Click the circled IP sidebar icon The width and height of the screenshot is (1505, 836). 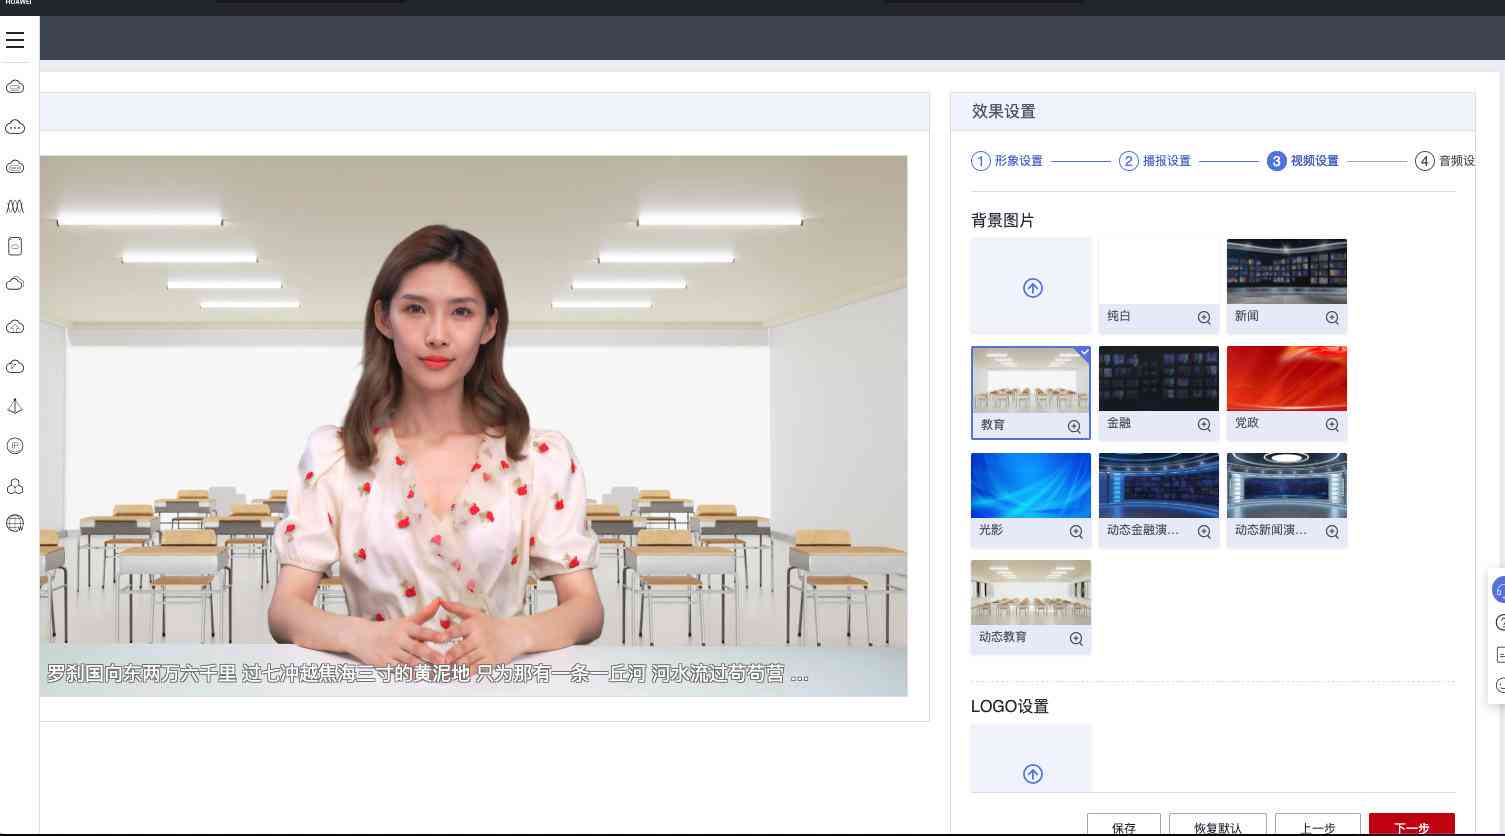tap(15, 446)
